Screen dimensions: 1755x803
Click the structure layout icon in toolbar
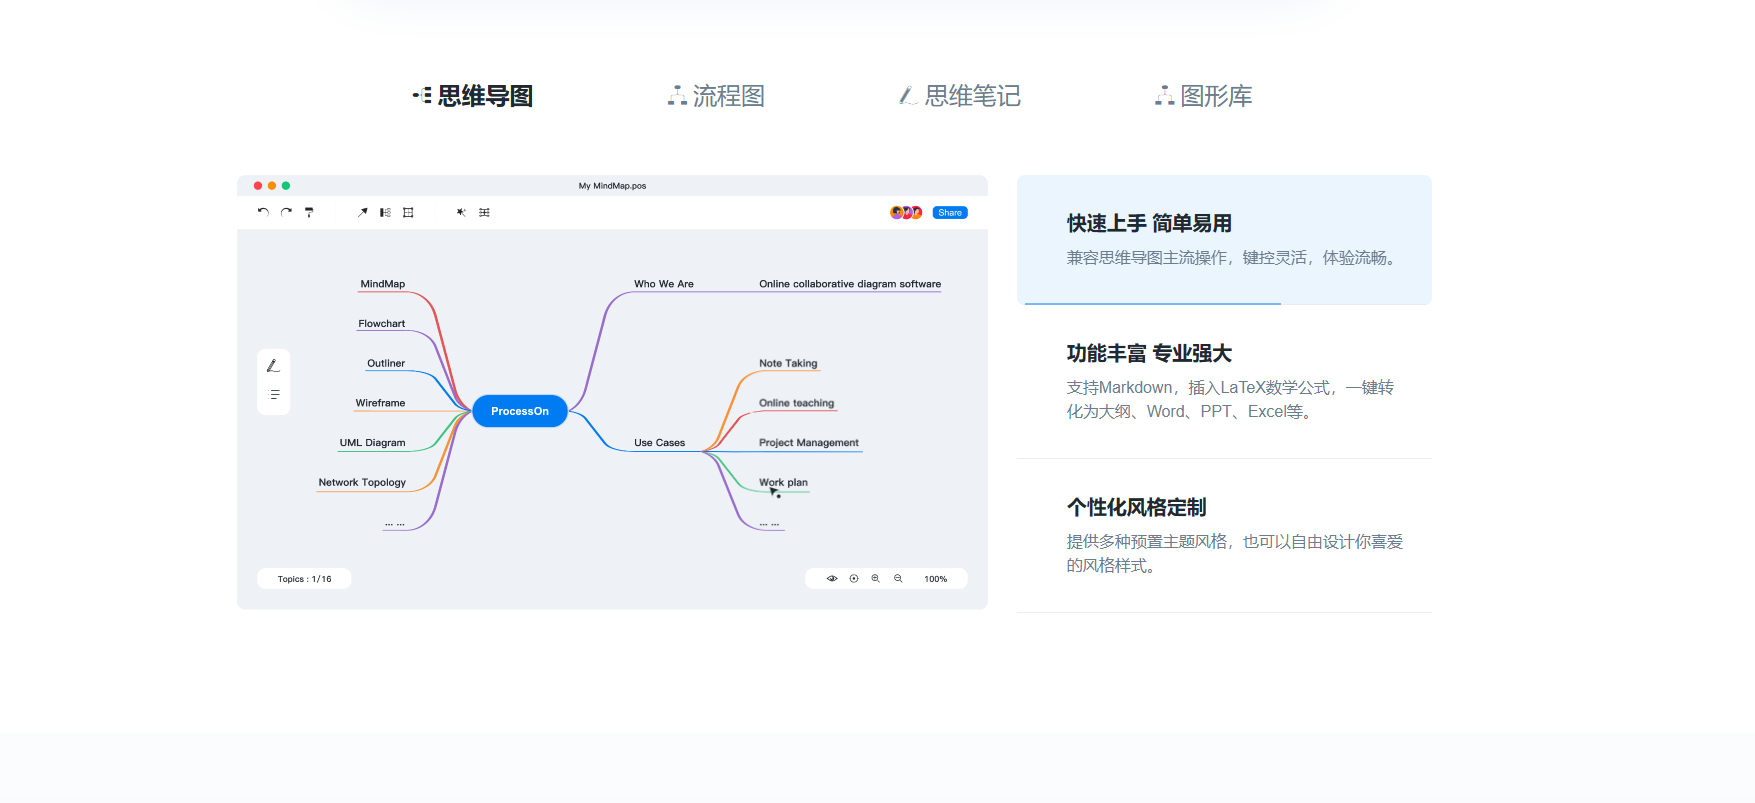pyautogui.click(x=385, y=212)
